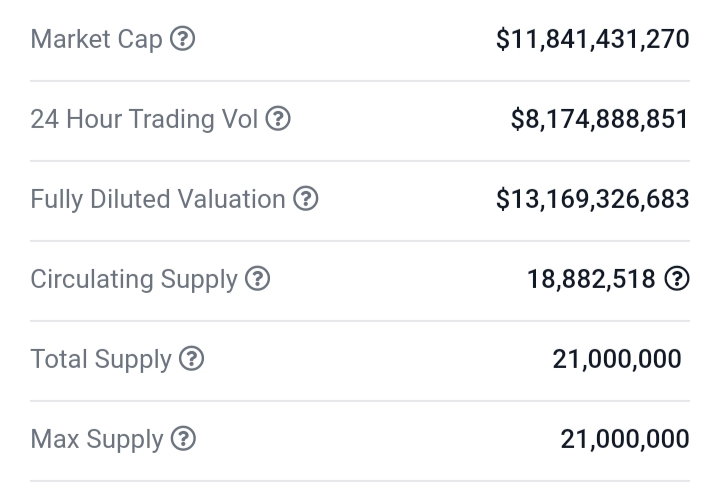This screenshot has width=720, height=491.
Task: Click the $8,174,888,851 trading volume value
Action: [x=600, y=119]
